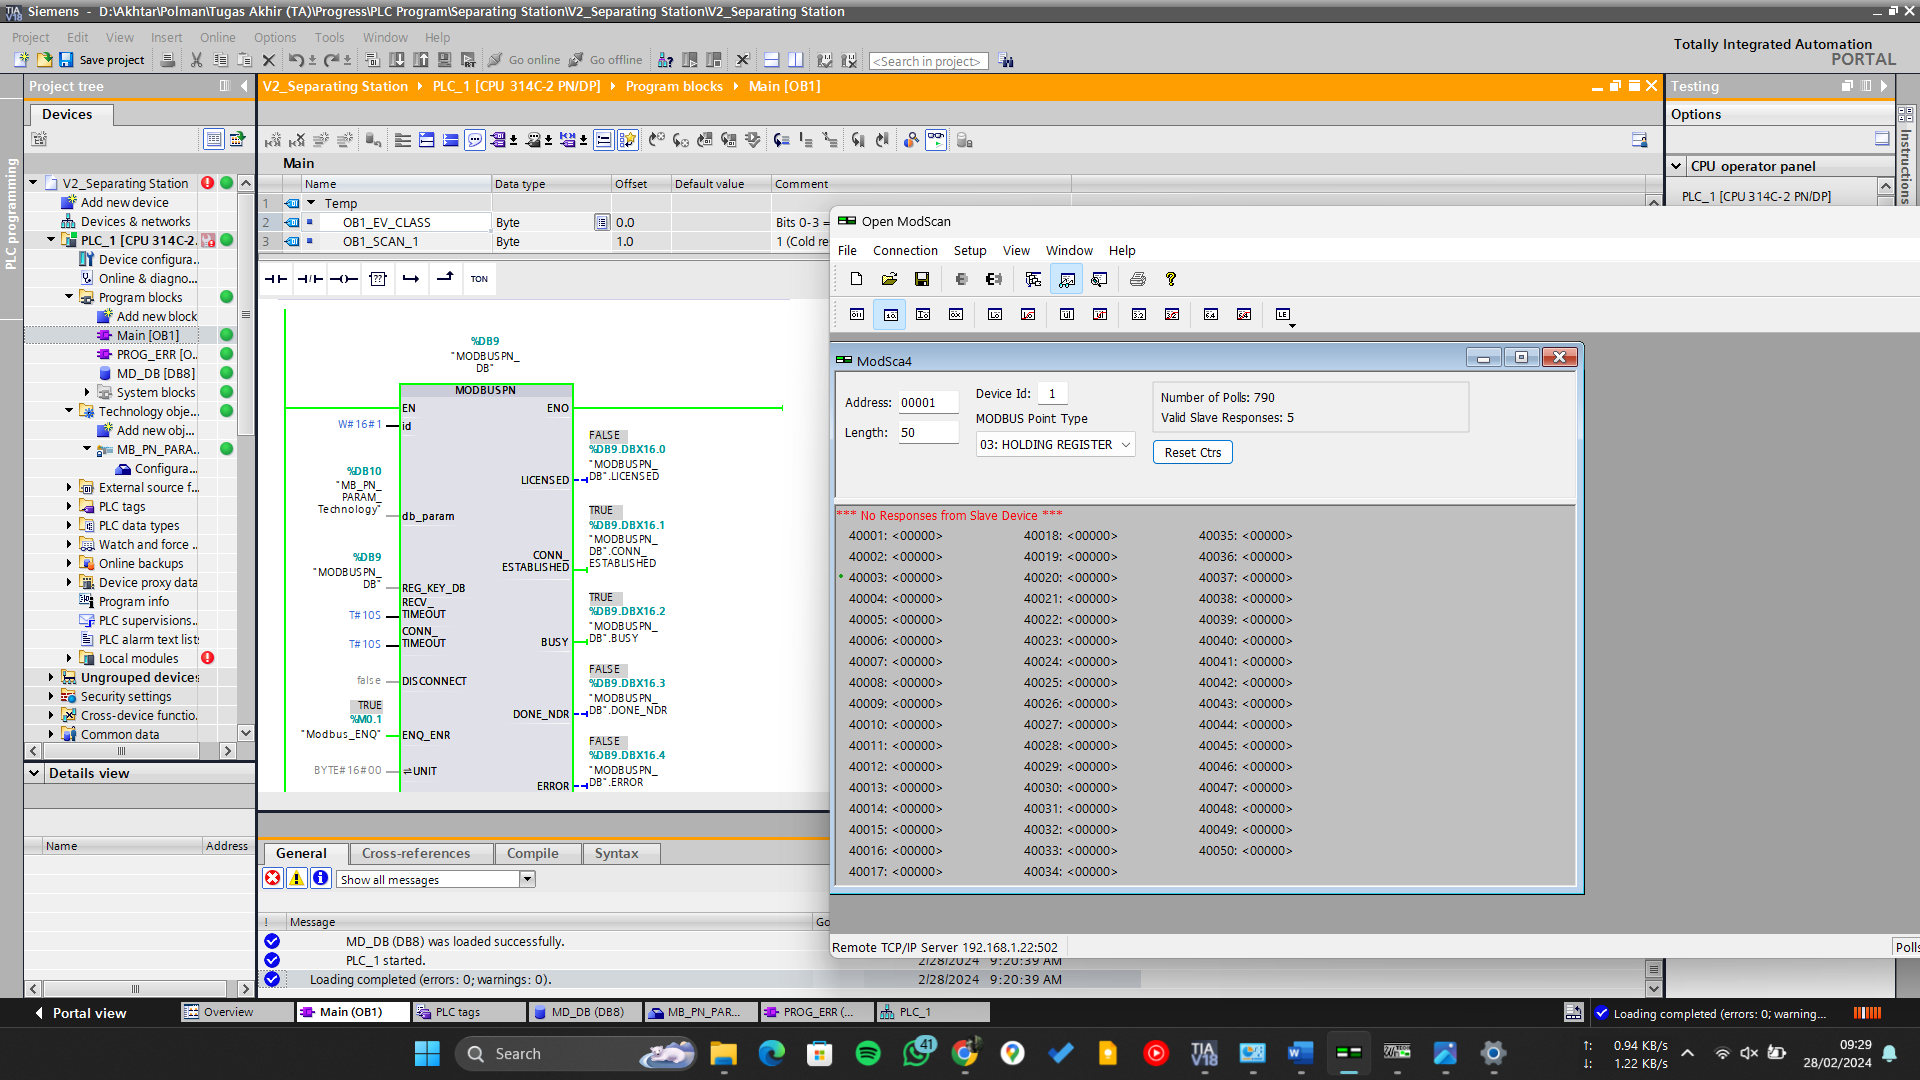This screenshot has width=1920, height=1080.
Task: Expand External source files tree node
Action: [69, 488]
